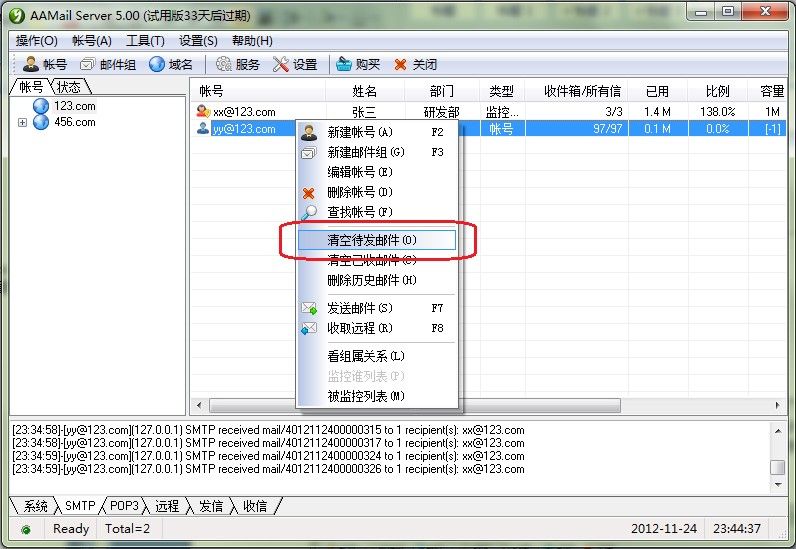Choose 发送邮件 (S) from context menu
796x549 pixels.
pyautogui.click(x=377, y=308)
